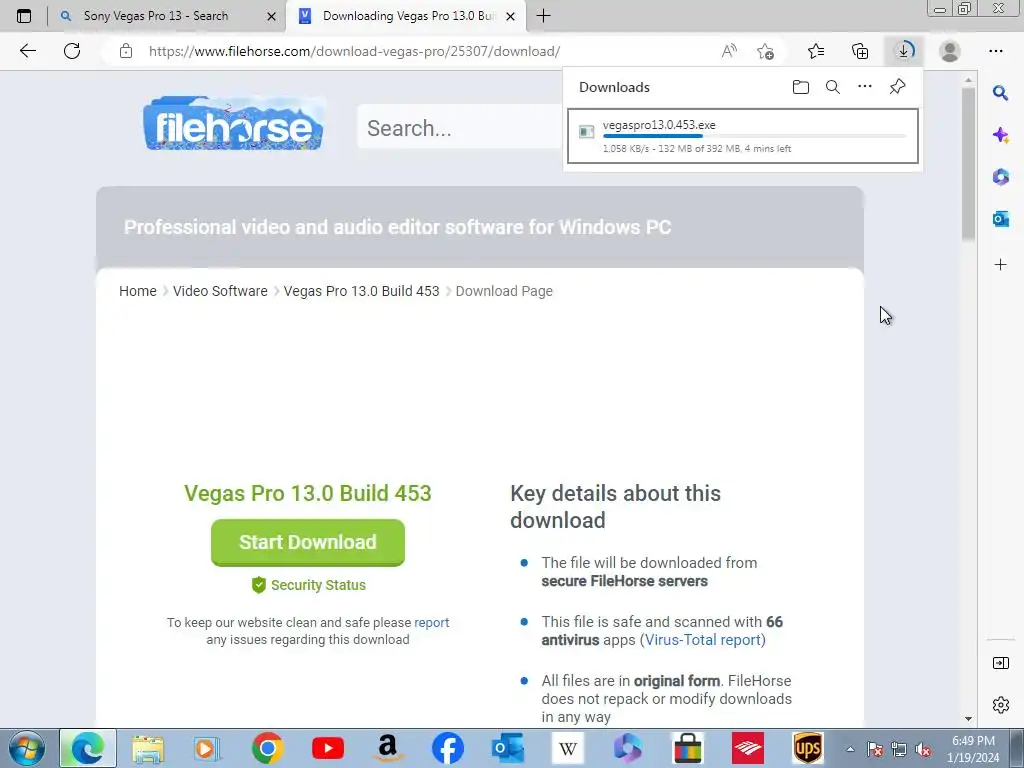Image resolution: width=1024 pixels, height=768 pixels.
Task: View site information lock icon
Action: [126, 51]
